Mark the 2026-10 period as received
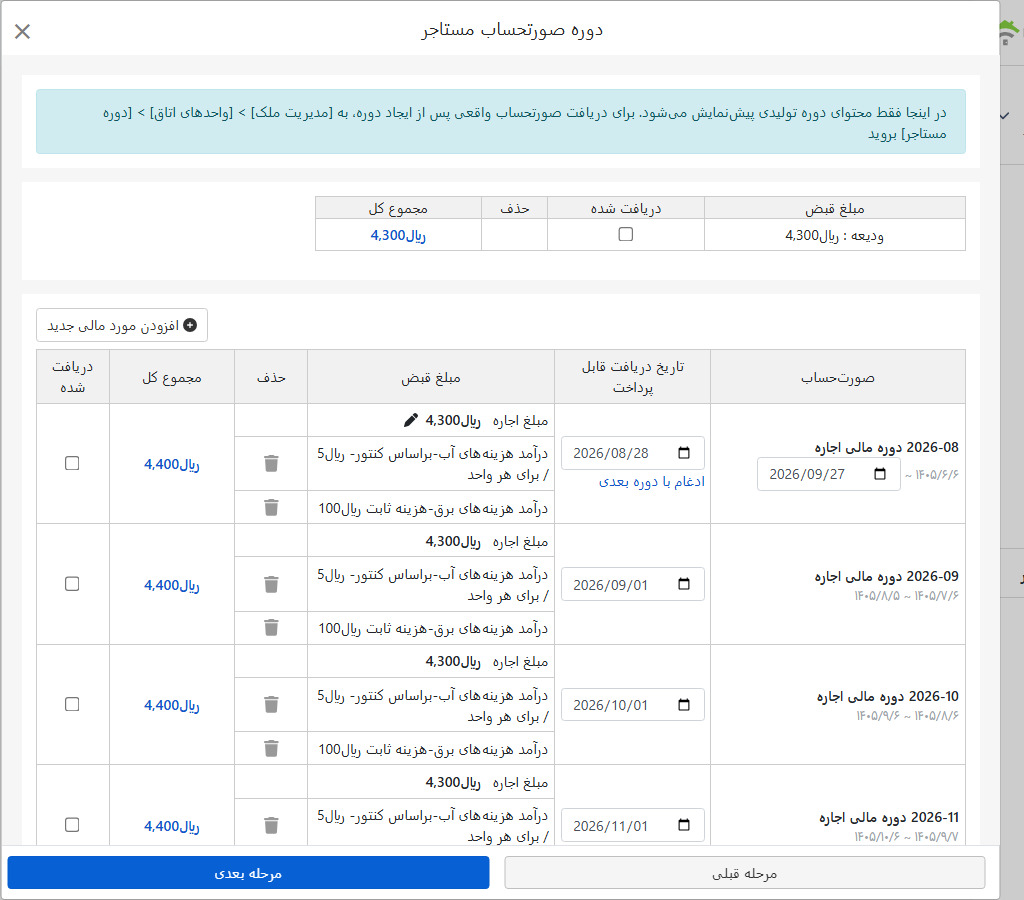 (x=72, y=704)
